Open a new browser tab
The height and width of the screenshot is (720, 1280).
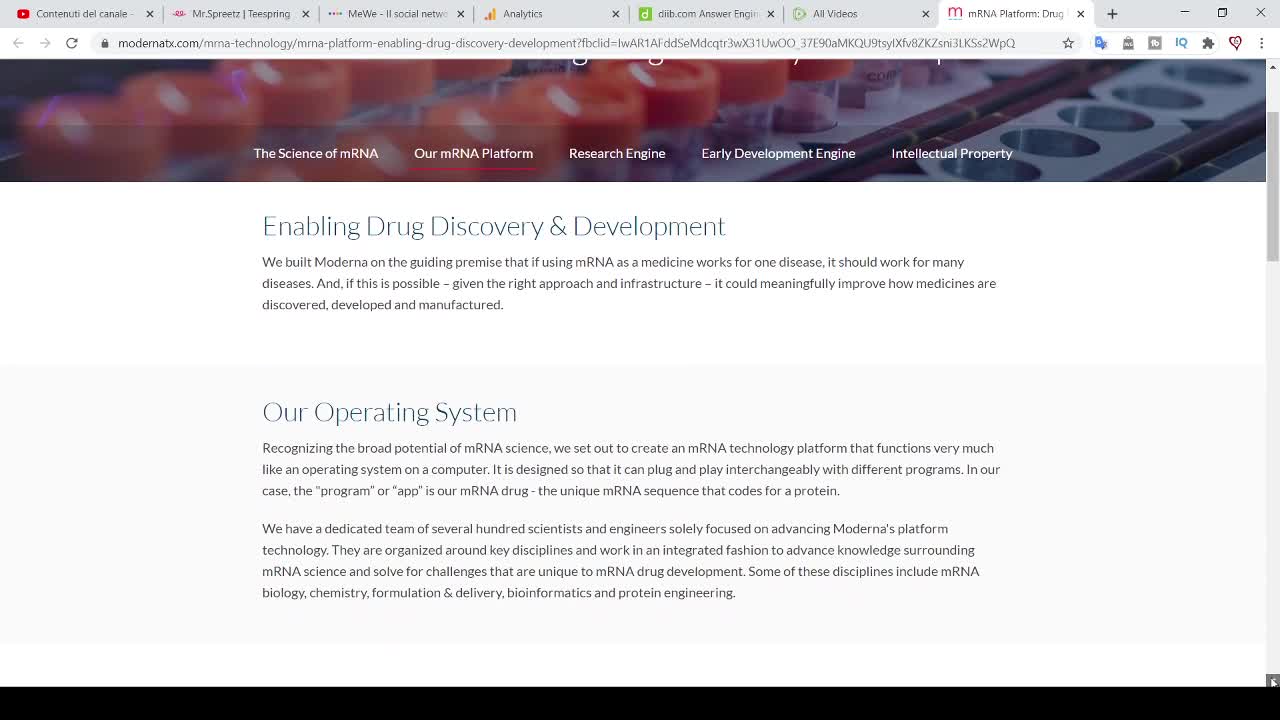click(1112, 14)
